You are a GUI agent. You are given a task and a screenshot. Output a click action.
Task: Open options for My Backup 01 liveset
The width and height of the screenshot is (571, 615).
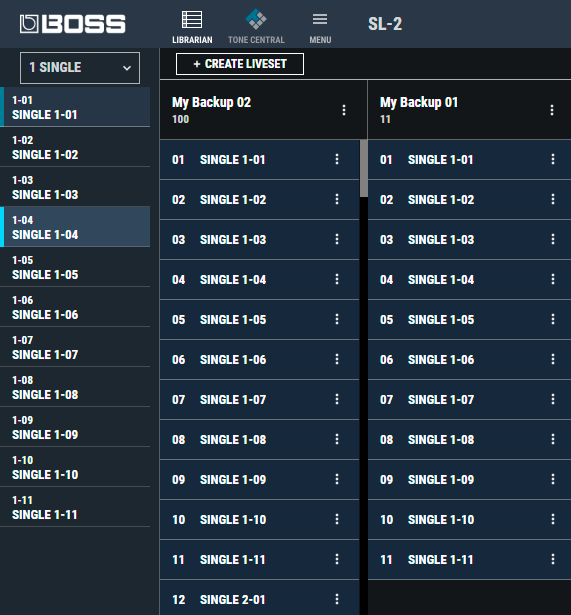552,110
